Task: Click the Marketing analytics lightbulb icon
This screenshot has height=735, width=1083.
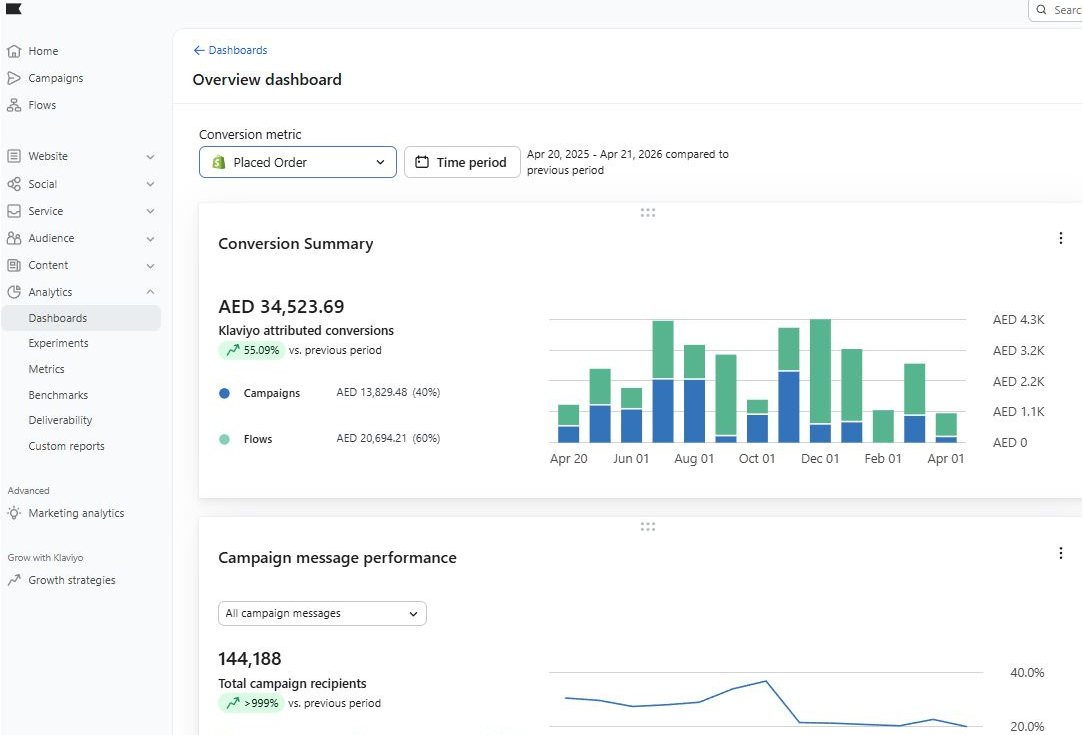Action: click(14, 513)
